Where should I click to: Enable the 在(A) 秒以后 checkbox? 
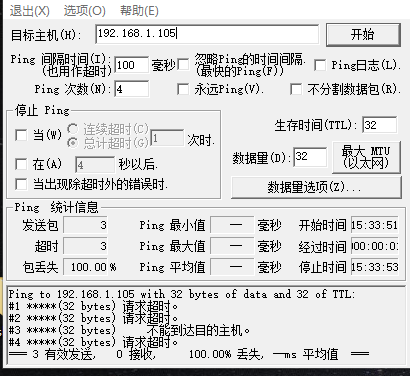[x=21, y=164]
